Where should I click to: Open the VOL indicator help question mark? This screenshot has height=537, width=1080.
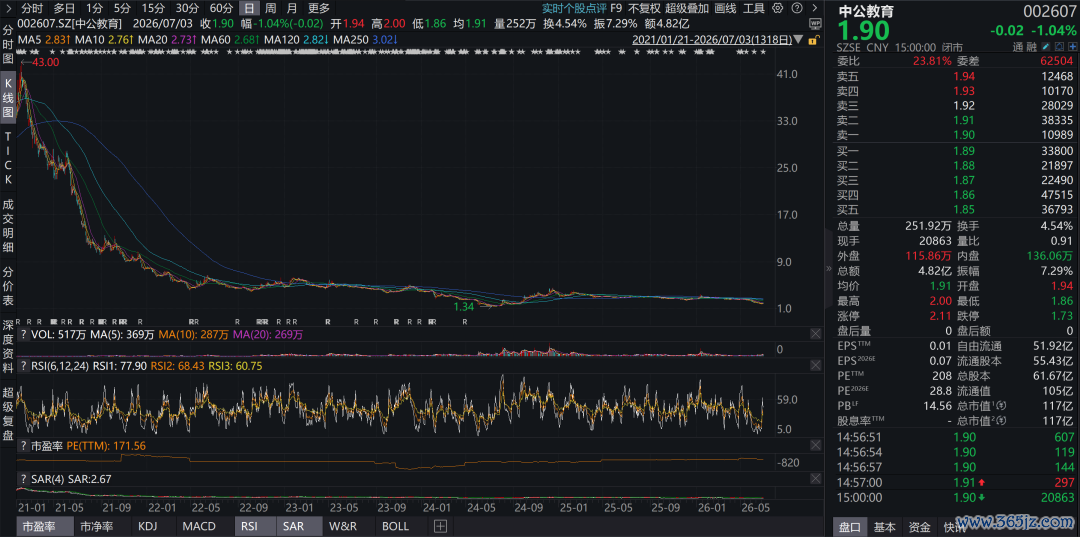23,335
